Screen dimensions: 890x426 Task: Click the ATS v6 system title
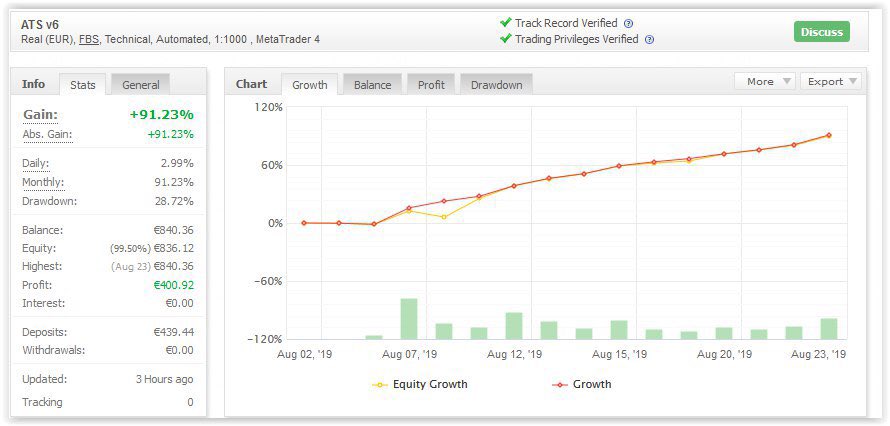[x=40, y=25]
